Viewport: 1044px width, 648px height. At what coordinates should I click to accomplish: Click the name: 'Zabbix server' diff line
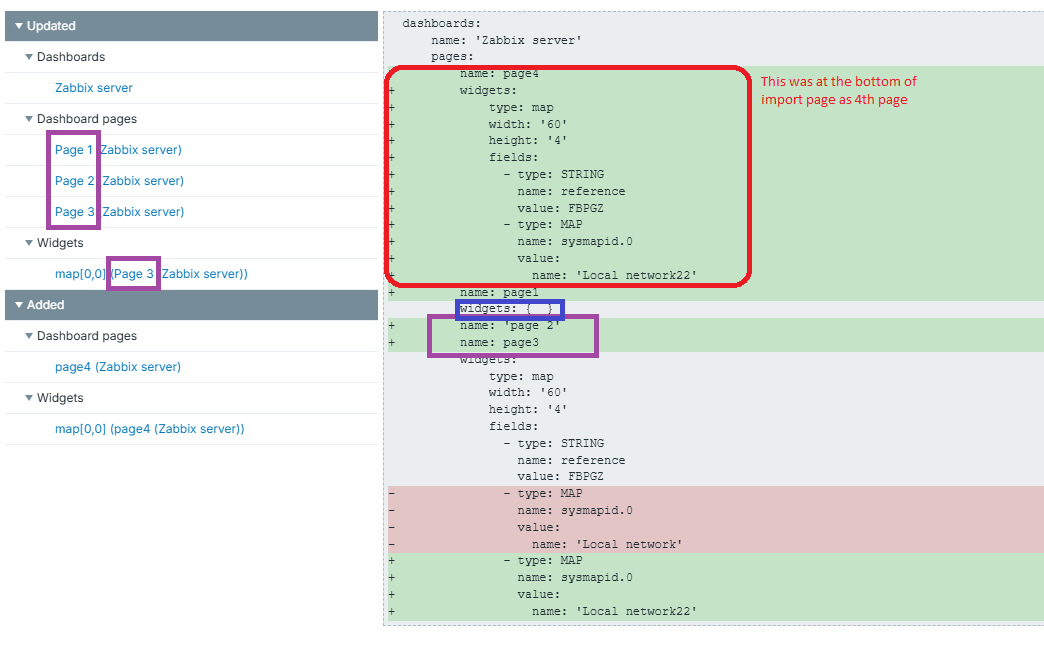(x=506, y=40)
